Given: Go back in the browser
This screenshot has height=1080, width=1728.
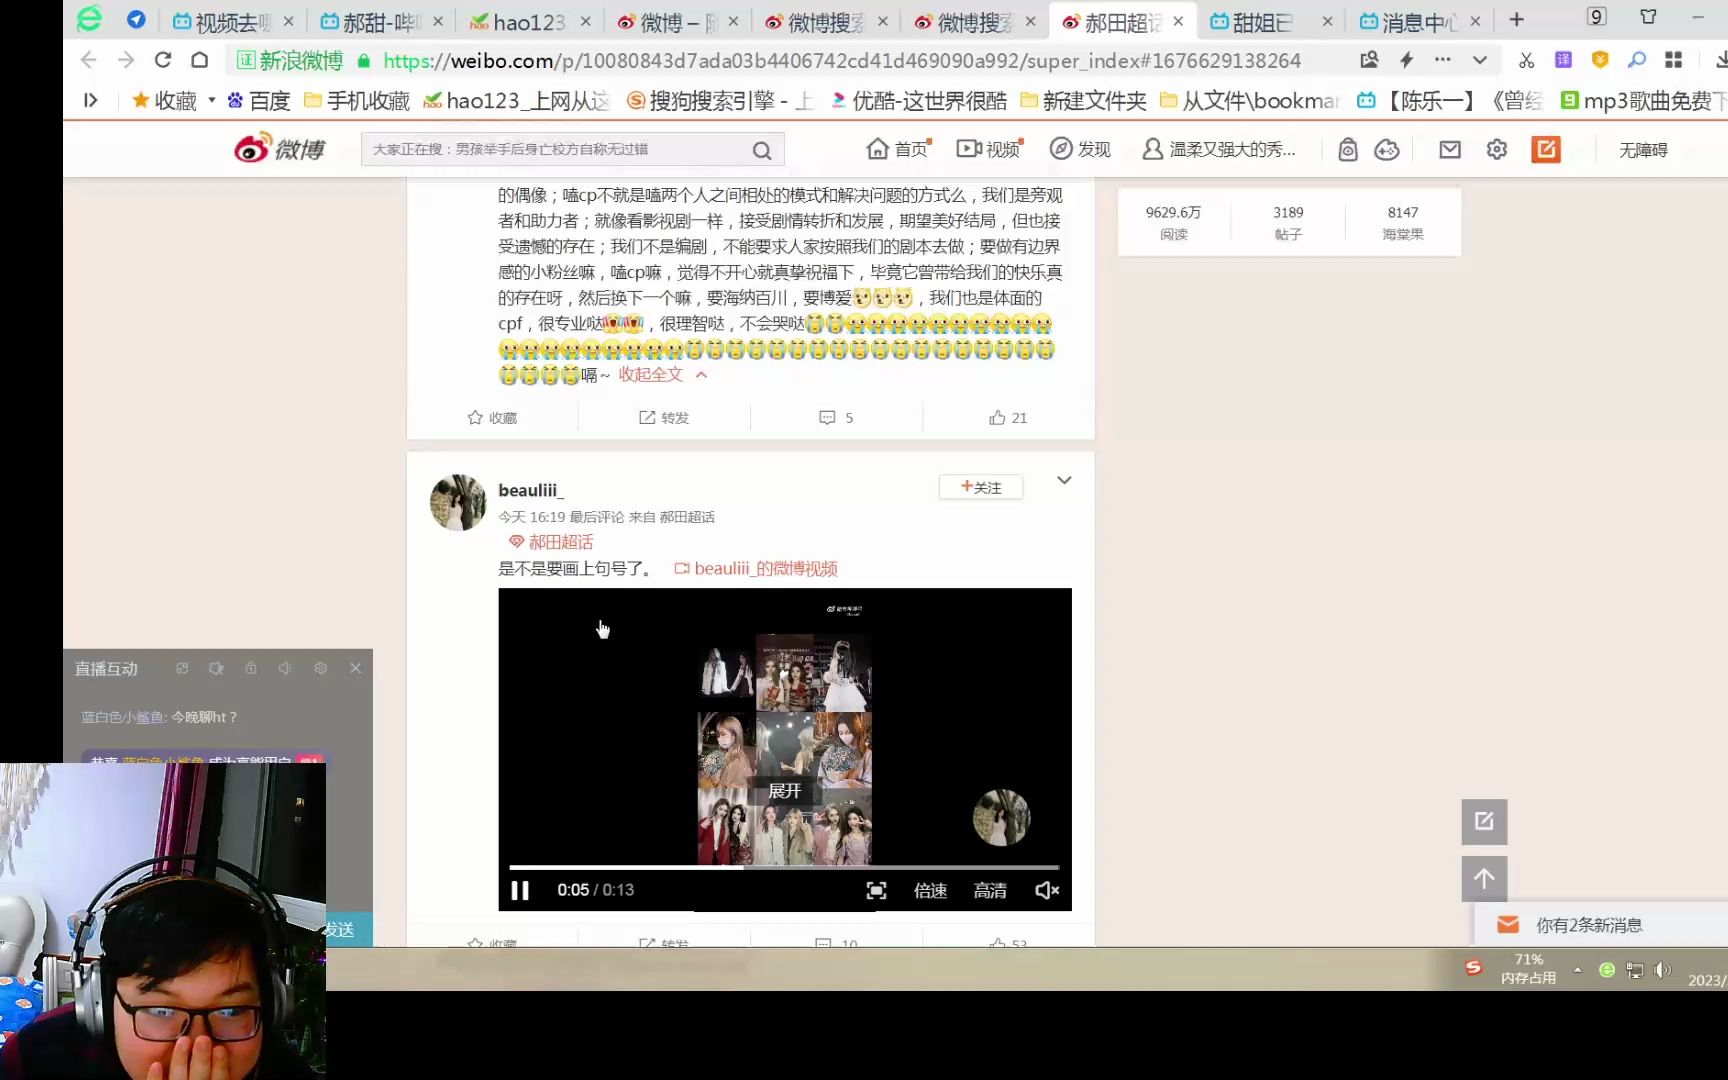Looking at the screenshot, I should pos(88,60).
